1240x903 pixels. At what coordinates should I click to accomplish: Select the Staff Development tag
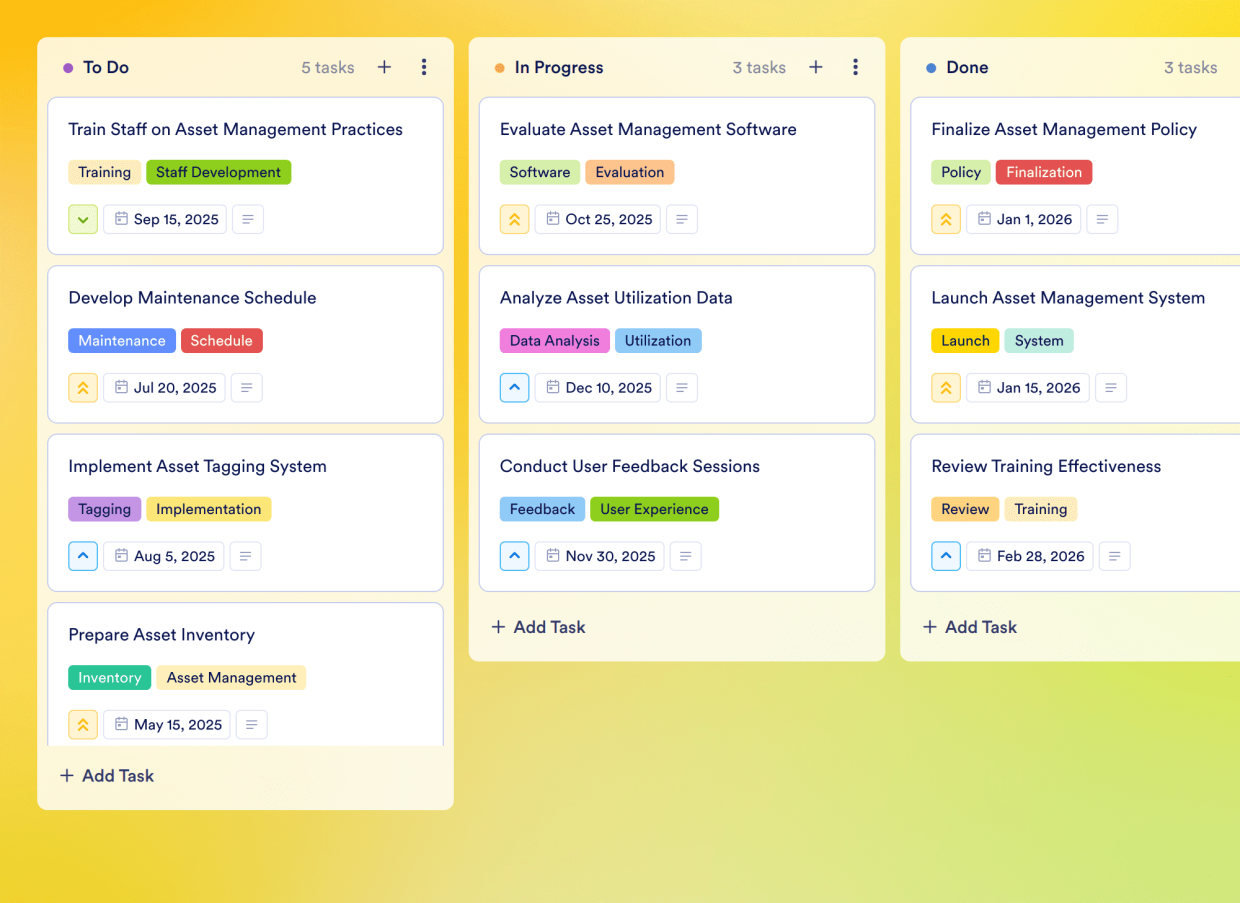(x=218, y=172)
